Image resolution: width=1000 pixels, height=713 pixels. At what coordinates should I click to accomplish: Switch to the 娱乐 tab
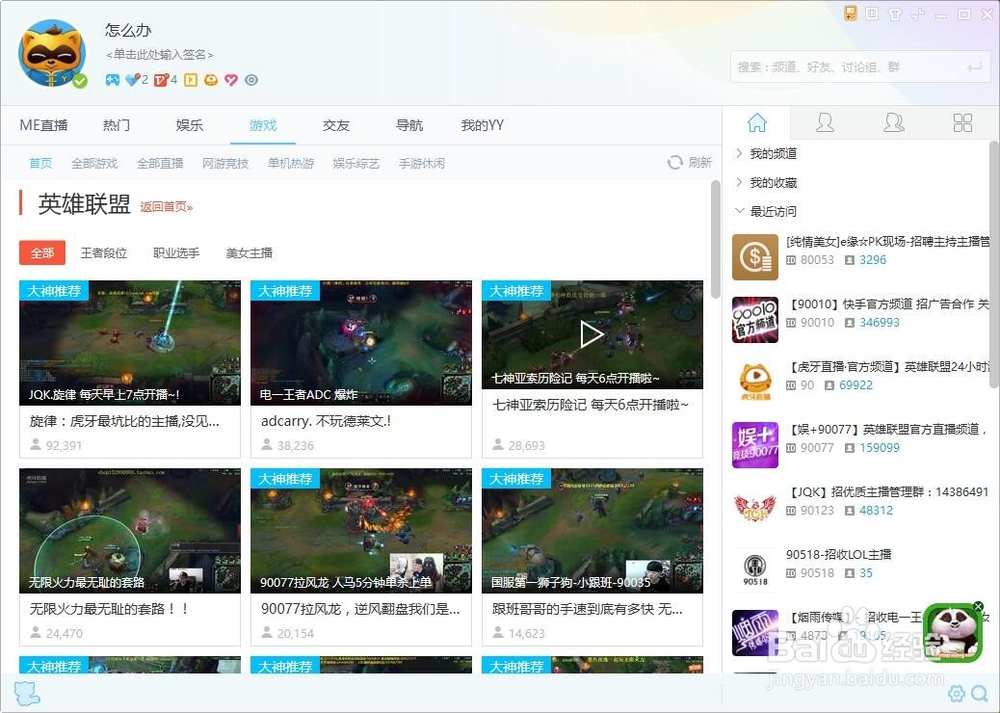tap(189, 125)
